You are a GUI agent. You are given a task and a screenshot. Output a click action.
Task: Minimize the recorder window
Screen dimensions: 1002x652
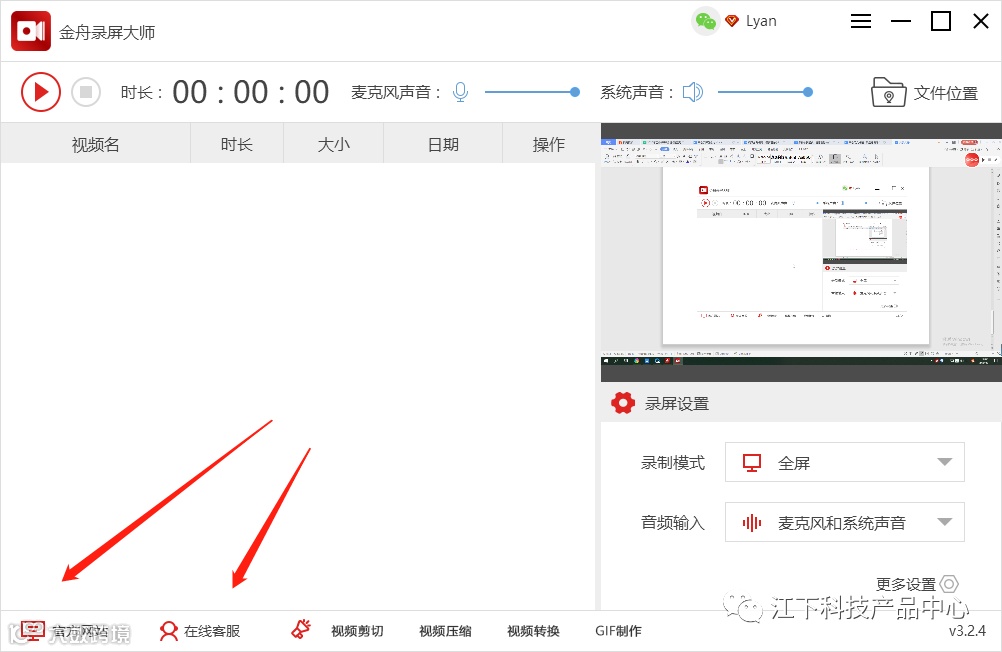(901, 21)
